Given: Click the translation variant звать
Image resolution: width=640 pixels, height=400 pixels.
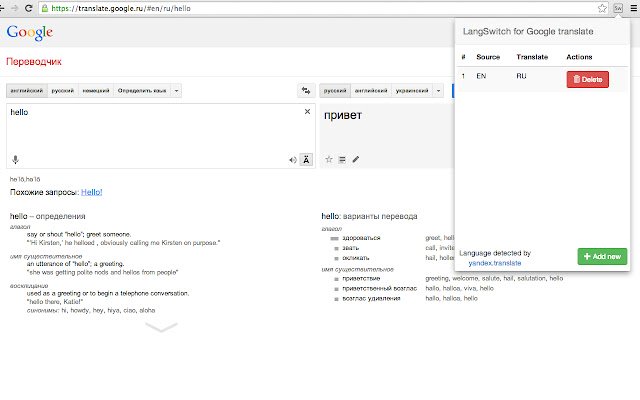Looking at the screenshot, I should click(351, 248).
